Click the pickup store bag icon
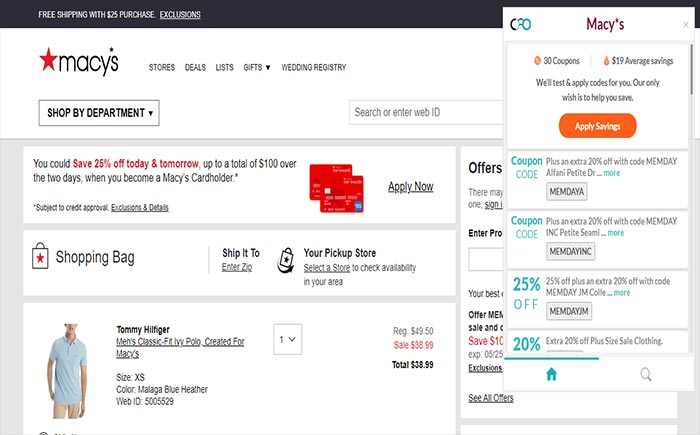 click(286, 260)
